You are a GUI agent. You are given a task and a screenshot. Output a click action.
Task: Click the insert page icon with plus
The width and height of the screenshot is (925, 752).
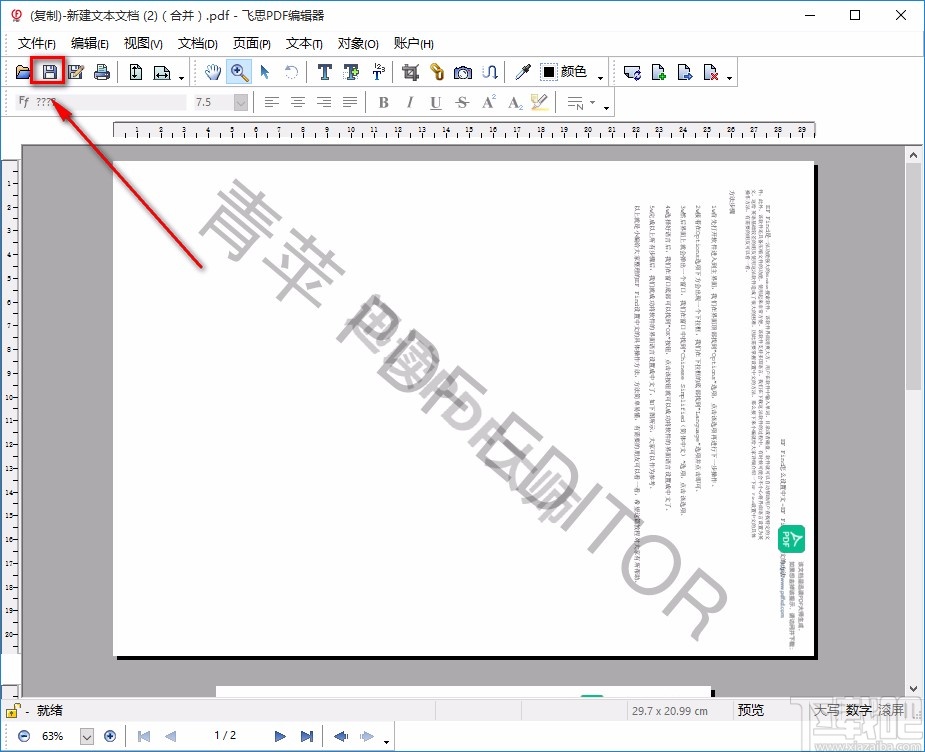pyautogui.click(x=658, y=72)
